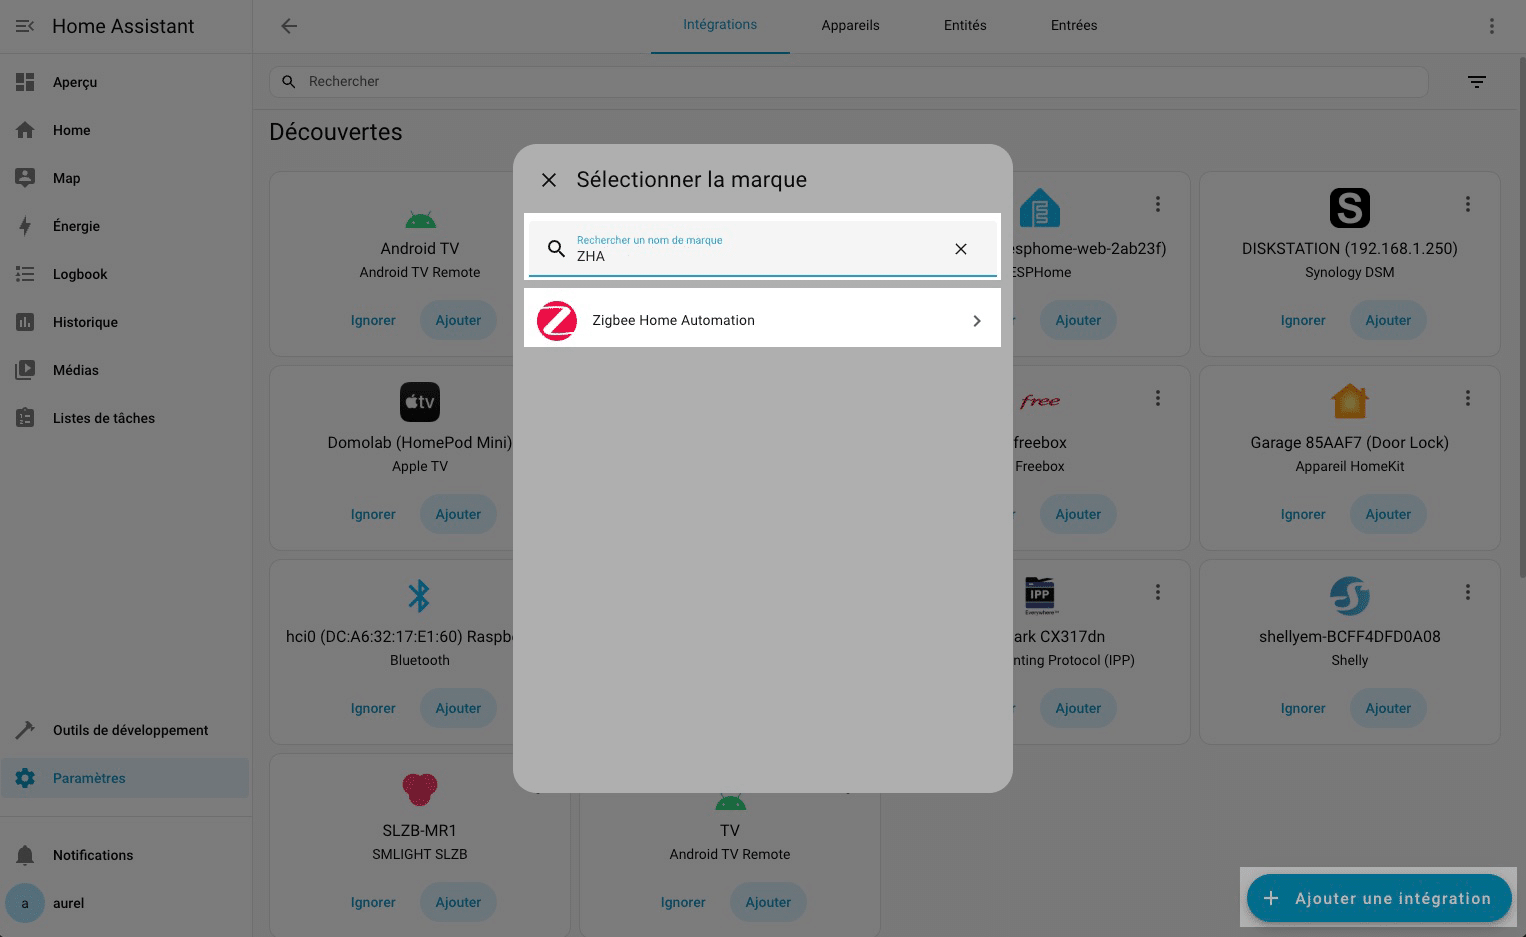This screenshot has height=937, width=1526.
Task: Open the aurel user profile
Action: pyautogui.click(x=68, y=903)
